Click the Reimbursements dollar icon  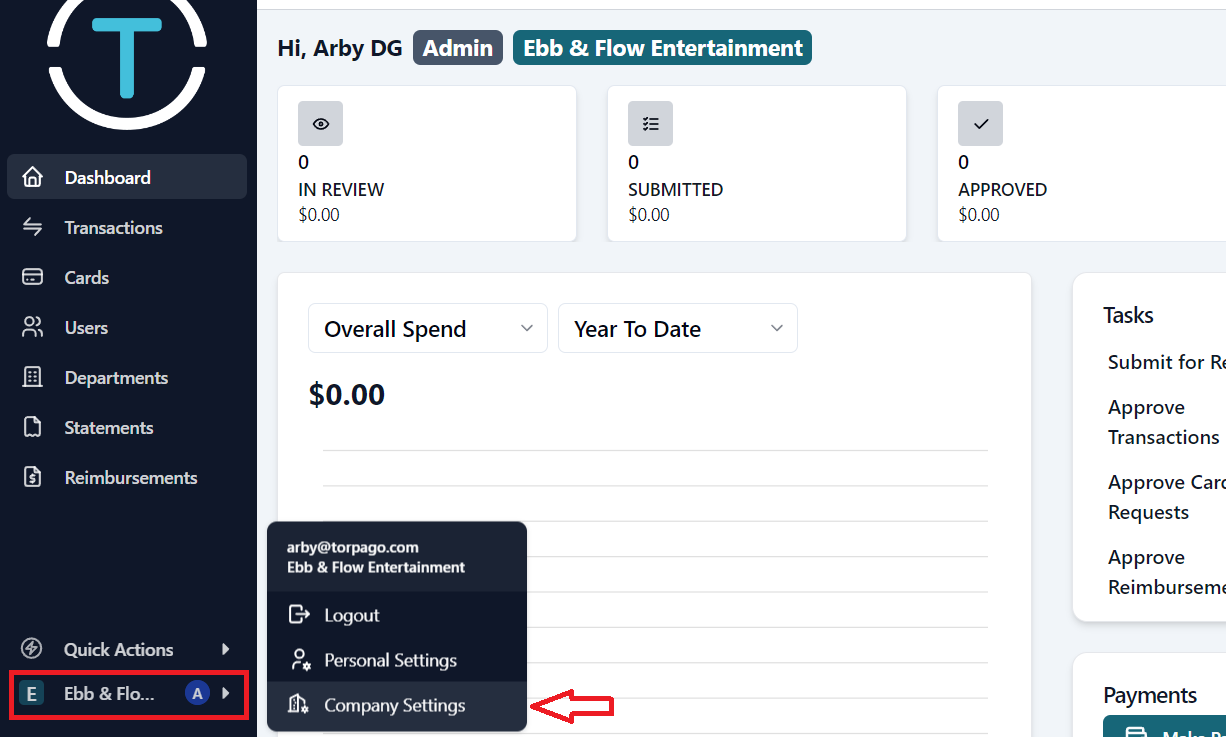33,477
